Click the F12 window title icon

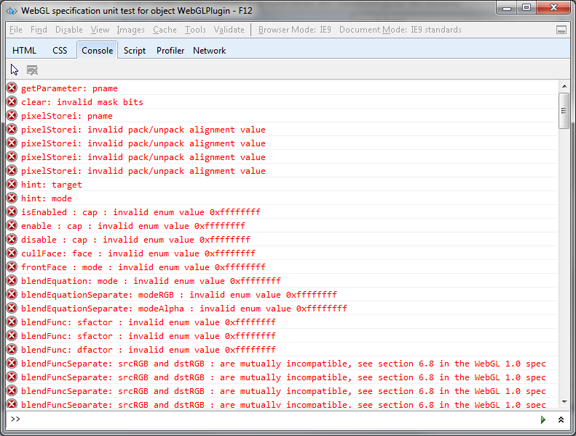[11, 11]
